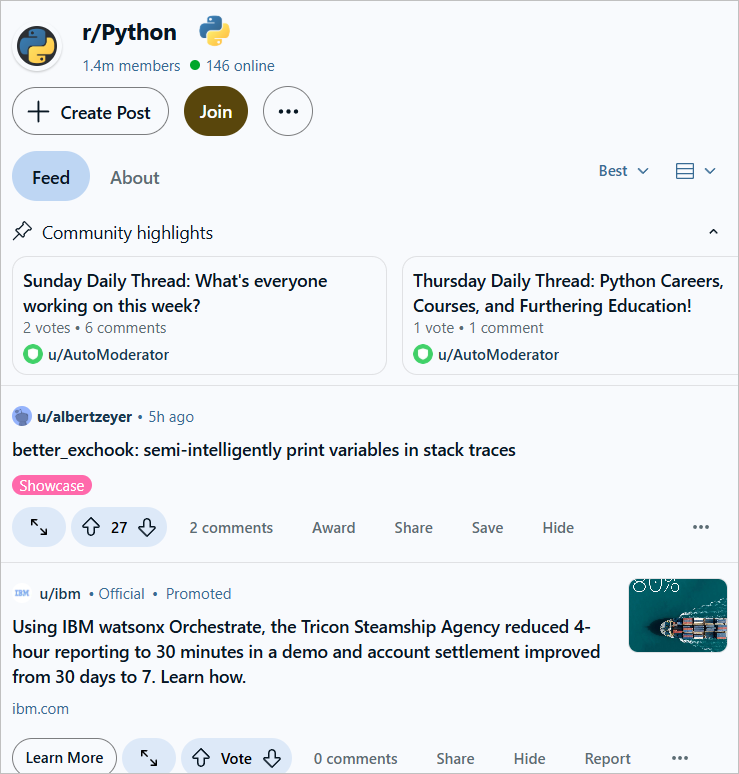The width and height of the screenshot is (739, 774).
Task: Click the Create Post button
Action: [90, 111]
